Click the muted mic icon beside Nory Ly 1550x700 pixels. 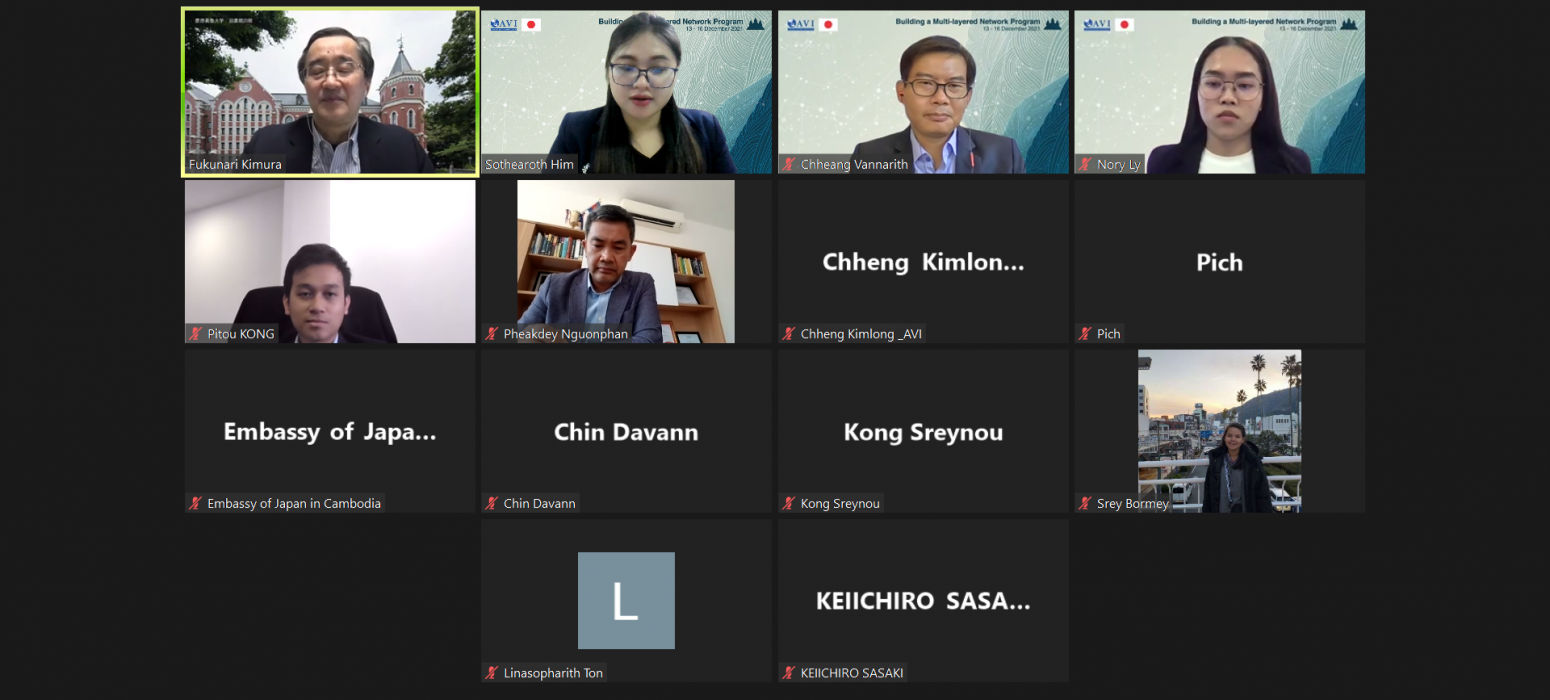[x=1086, y=164]
